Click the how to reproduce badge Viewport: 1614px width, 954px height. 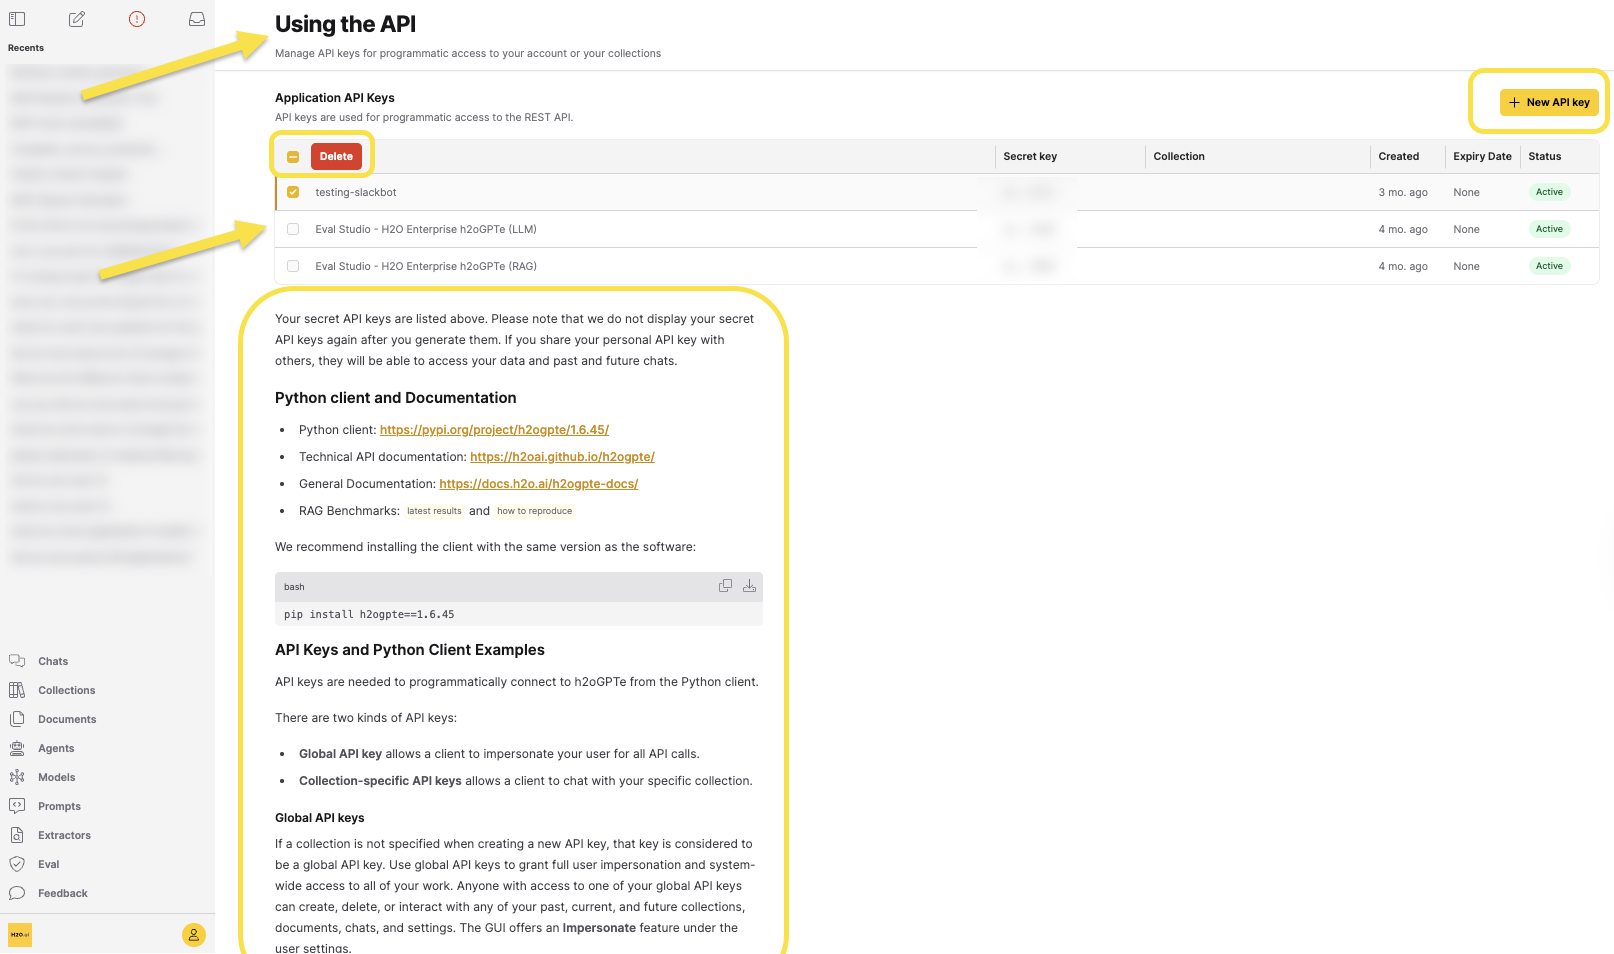(534, 511)
